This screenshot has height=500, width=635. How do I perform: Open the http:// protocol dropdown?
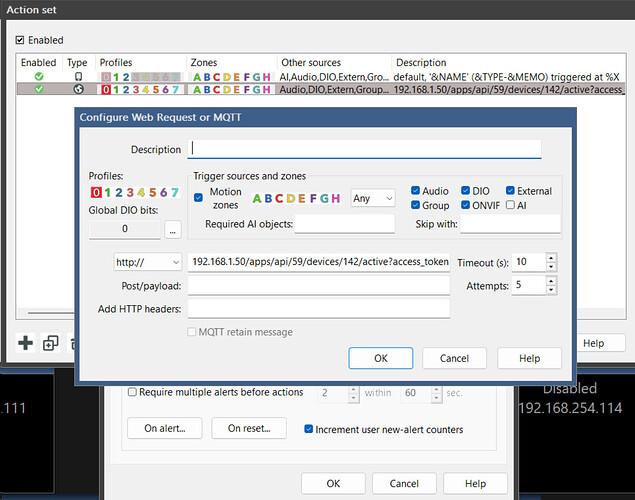(x=148, y=262)
